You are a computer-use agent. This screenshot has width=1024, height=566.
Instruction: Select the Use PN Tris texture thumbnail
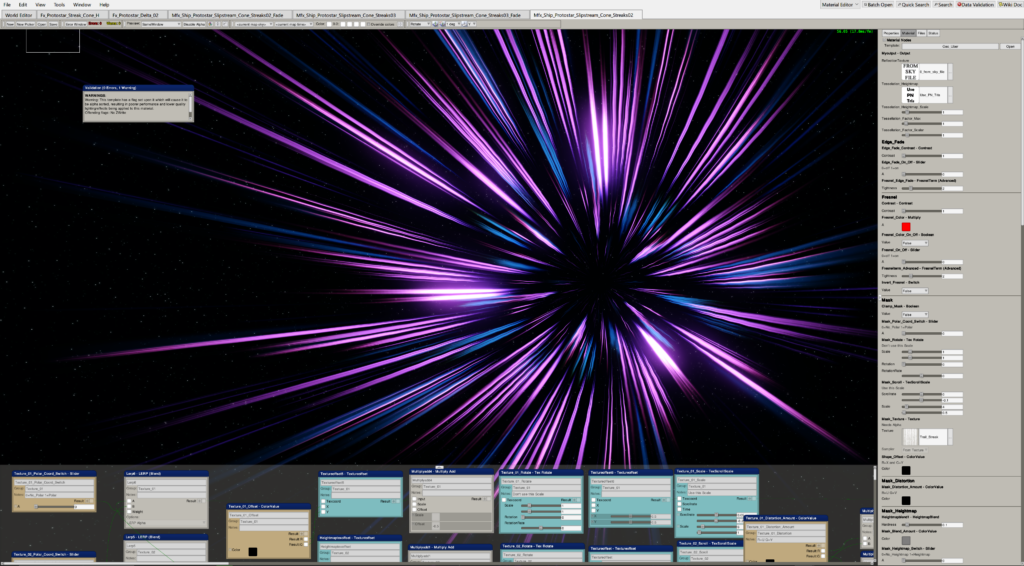coord(911,95)
